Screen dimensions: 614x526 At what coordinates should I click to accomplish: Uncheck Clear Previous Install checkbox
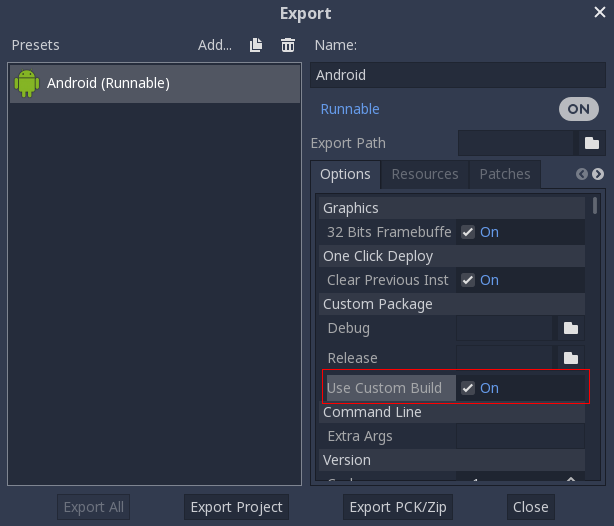(x=468, y=280)
